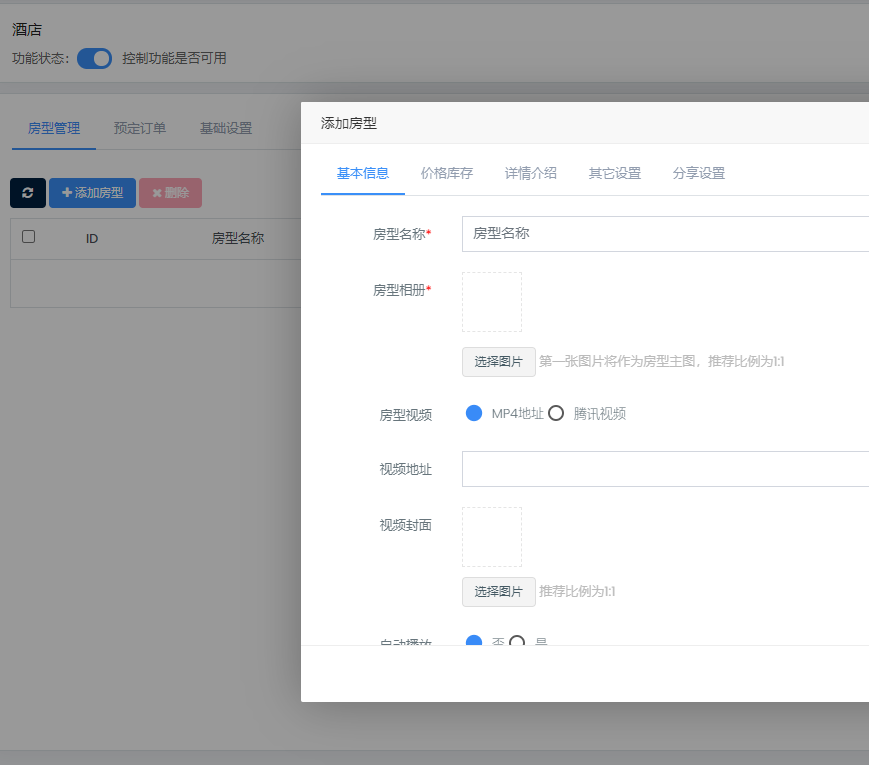
Task: Go to 分享设置 tab
Action: [699, 174]
